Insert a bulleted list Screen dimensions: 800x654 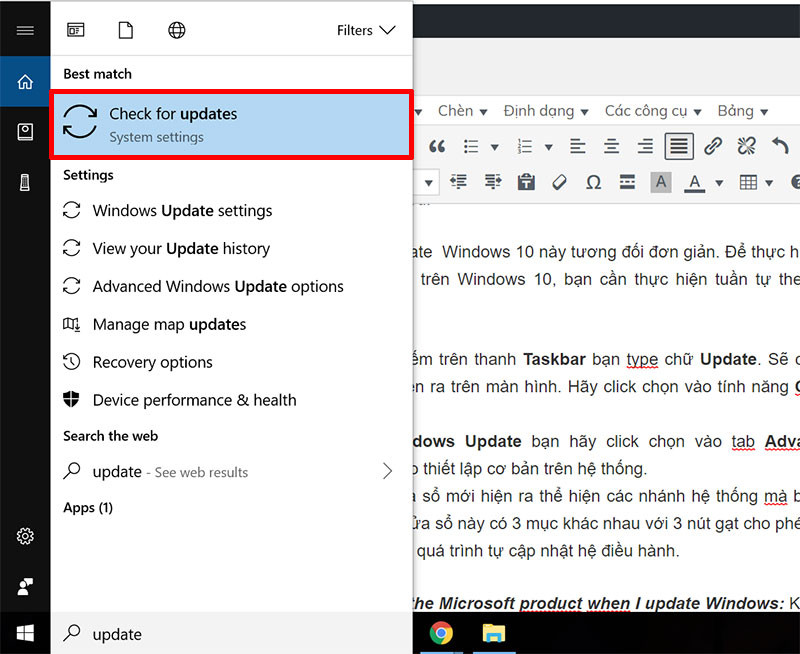tap(471, 147)
